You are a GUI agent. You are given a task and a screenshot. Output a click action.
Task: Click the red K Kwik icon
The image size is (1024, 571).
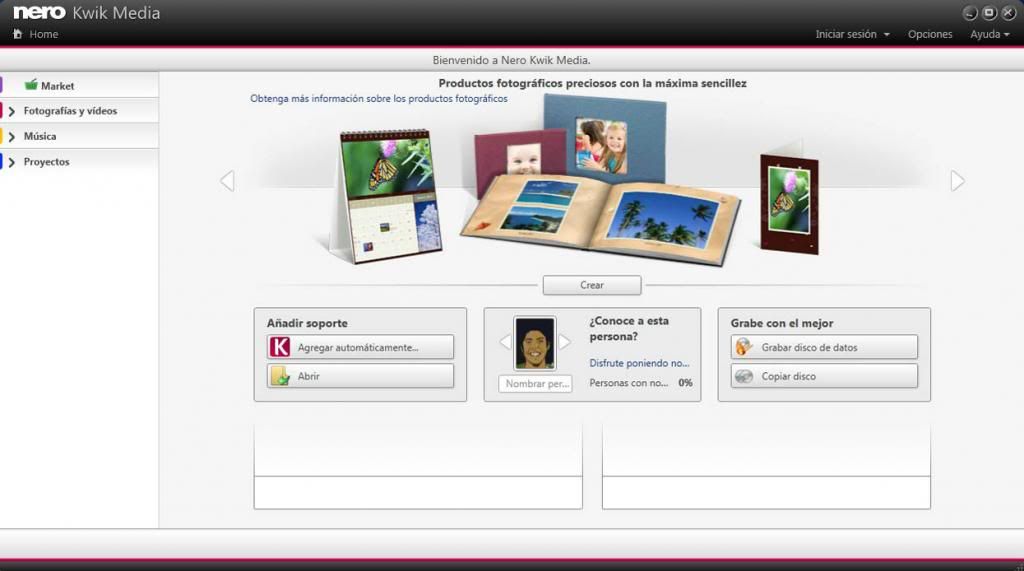pyautogui.click(x=280, y=347)
